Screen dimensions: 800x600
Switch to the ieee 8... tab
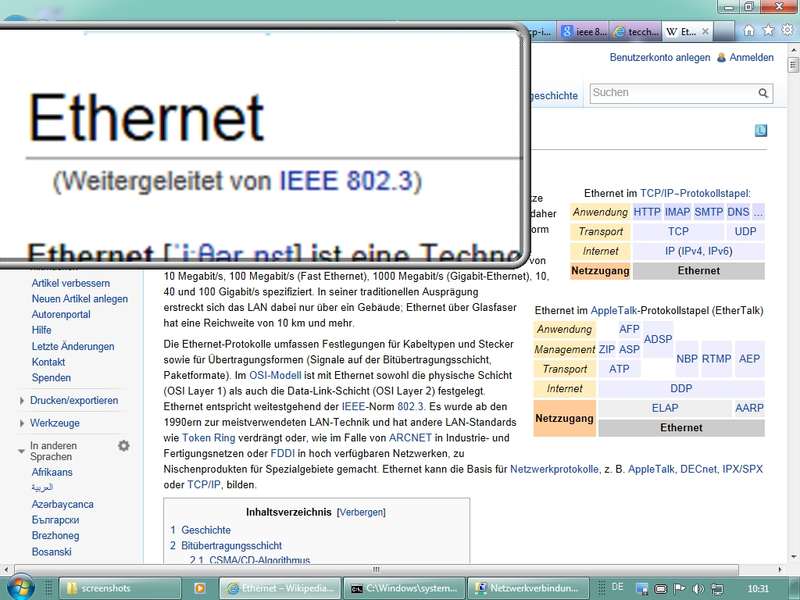[583, 32]
